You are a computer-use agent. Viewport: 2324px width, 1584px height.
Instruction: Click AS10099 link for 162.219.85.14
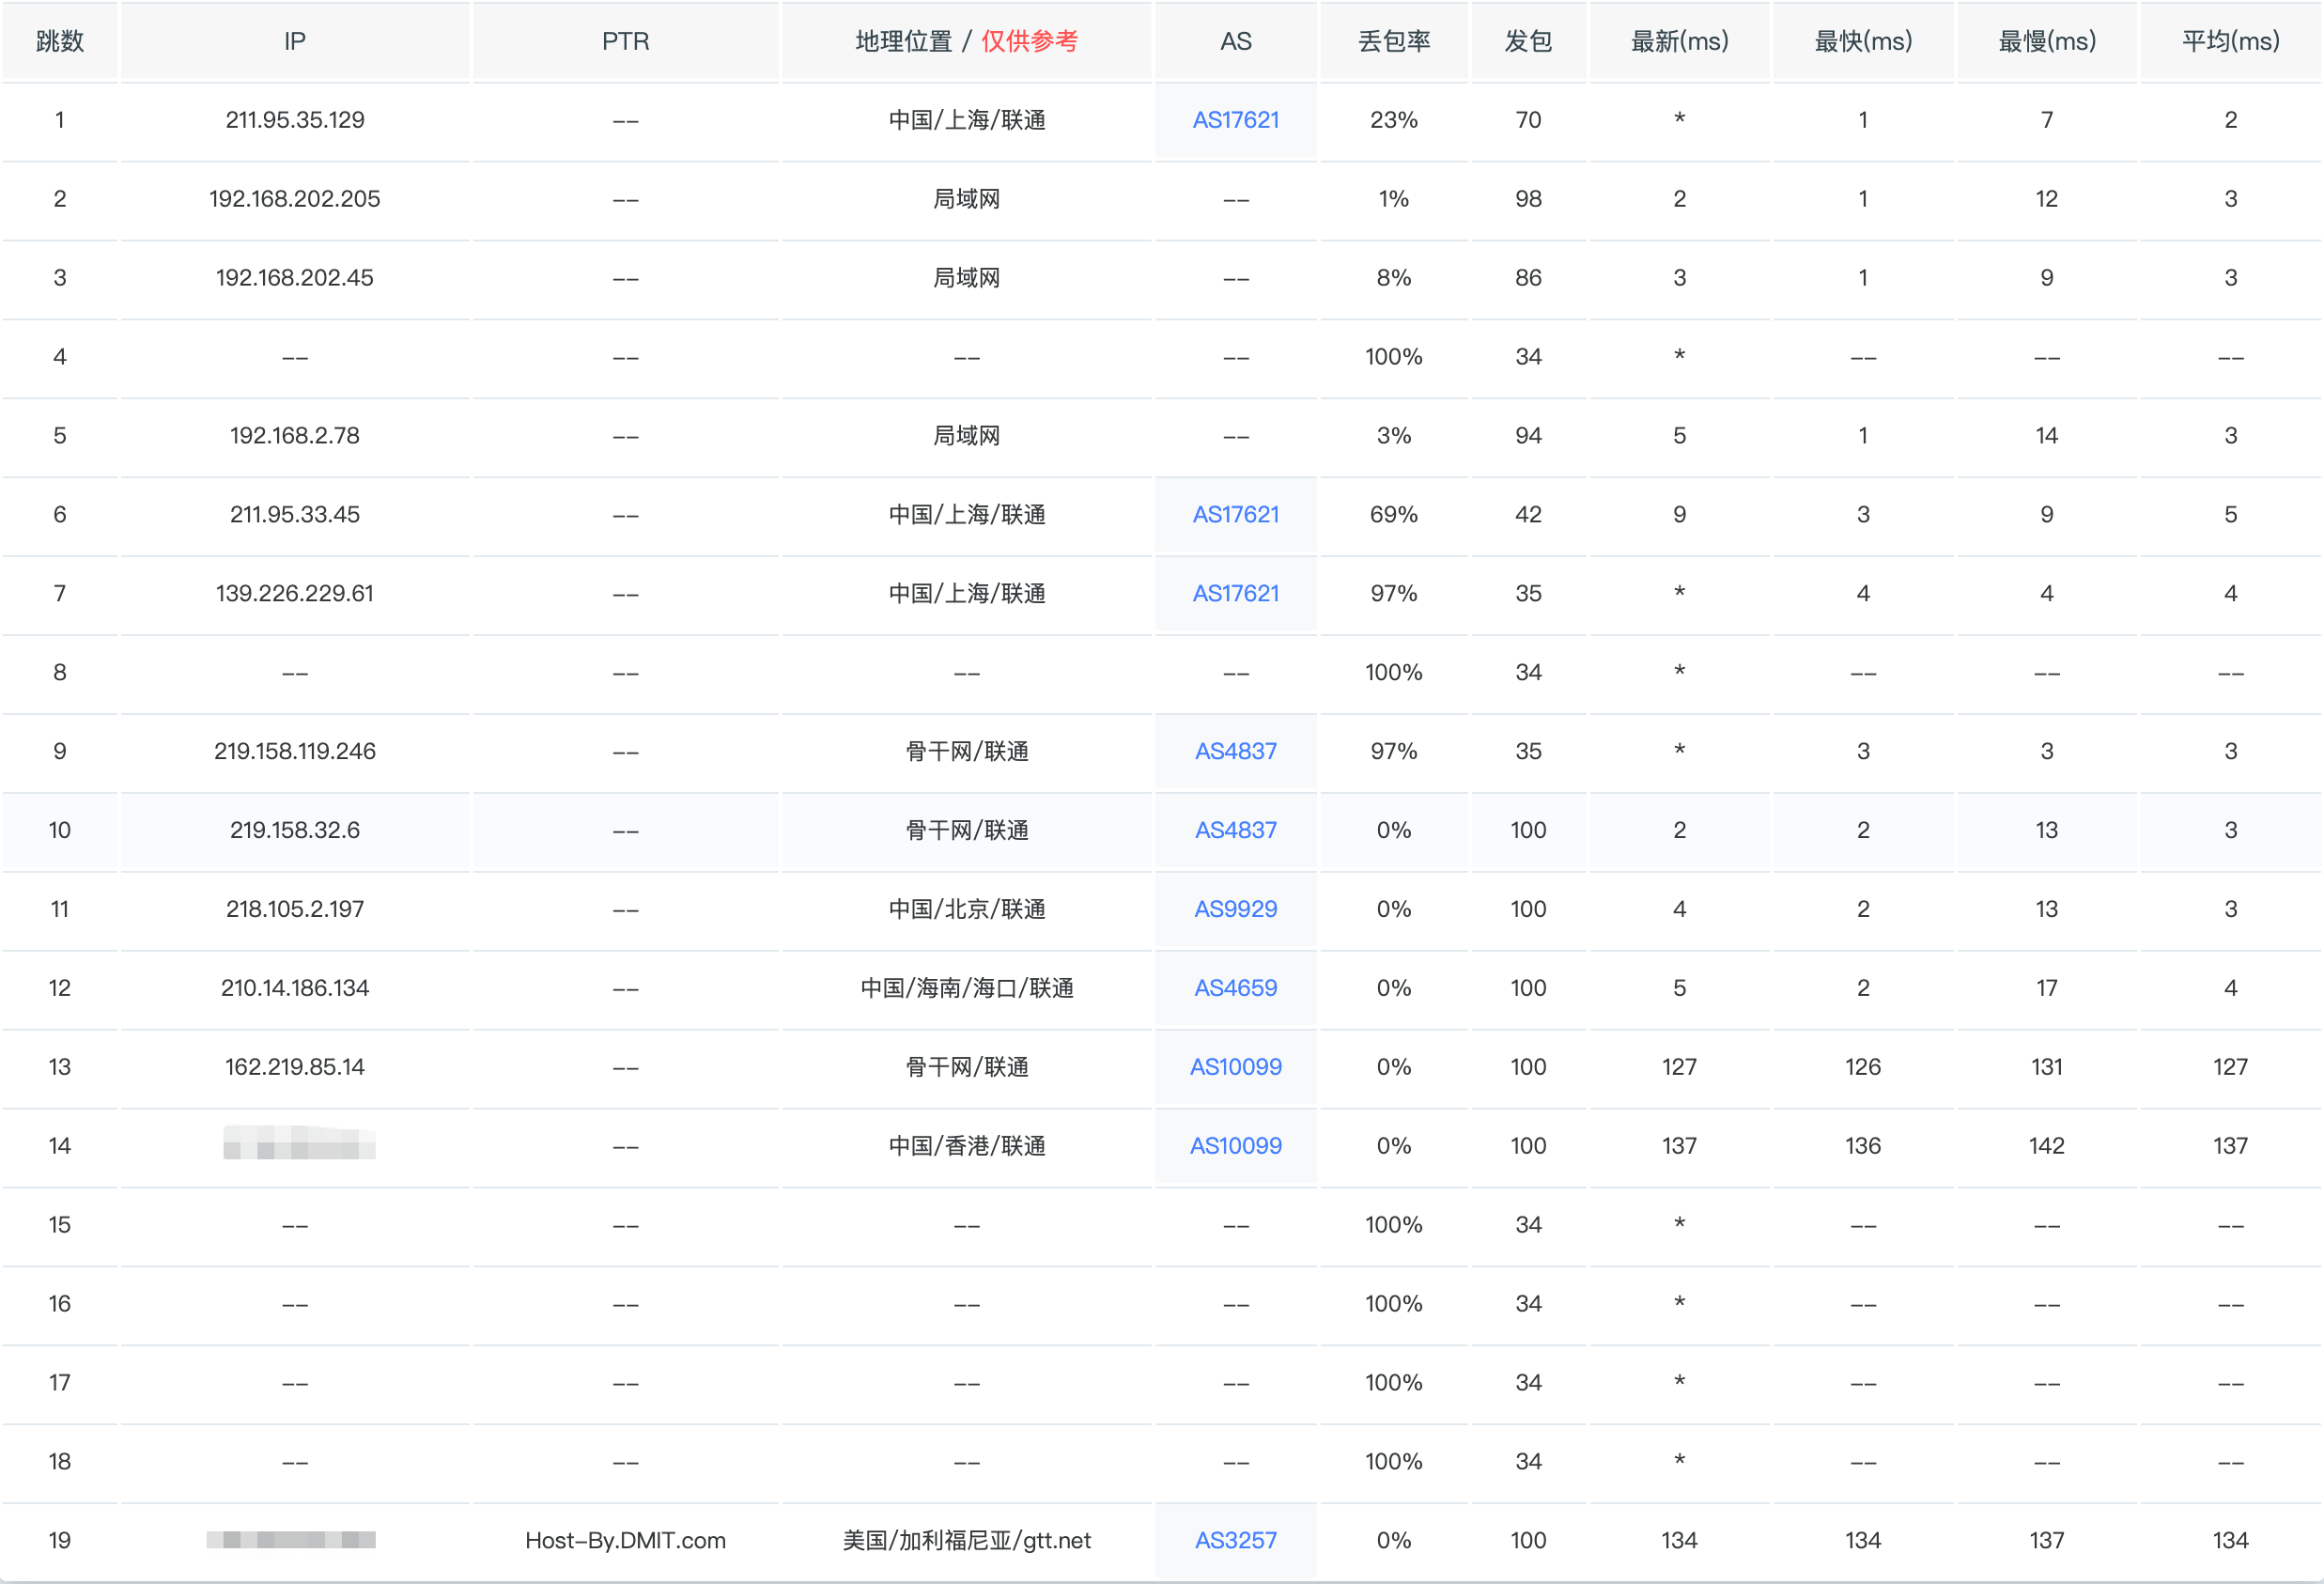(1235, 1067)
